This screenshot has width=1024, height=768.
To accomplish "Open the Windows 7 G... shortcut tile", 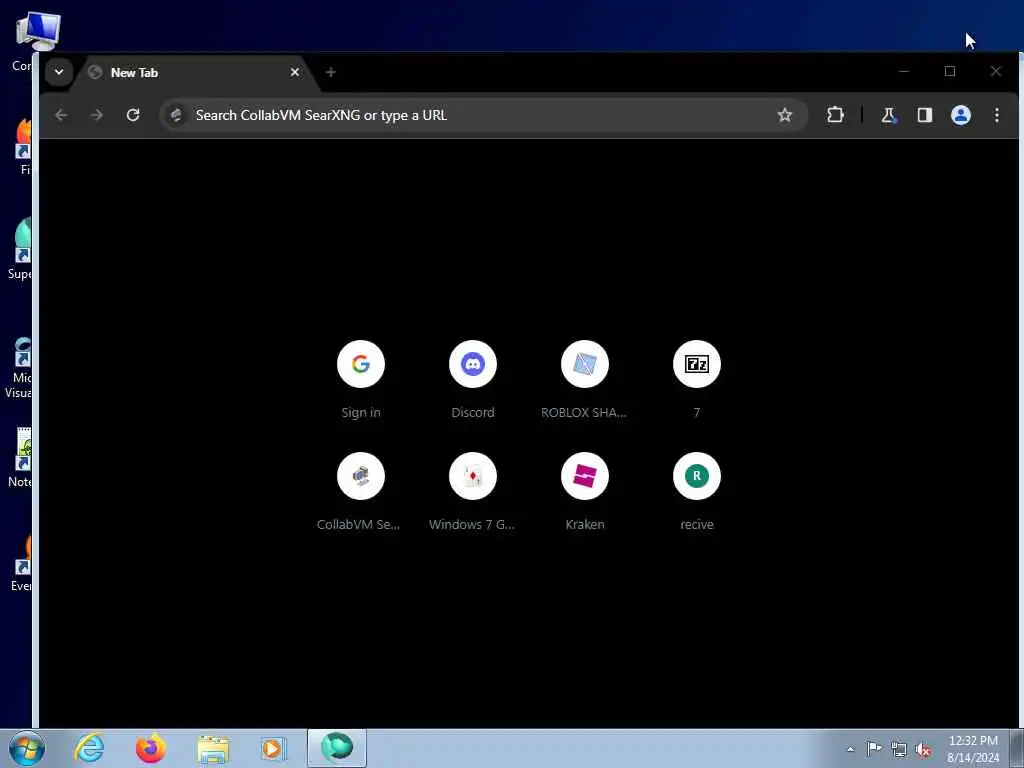I will [473, 492].
